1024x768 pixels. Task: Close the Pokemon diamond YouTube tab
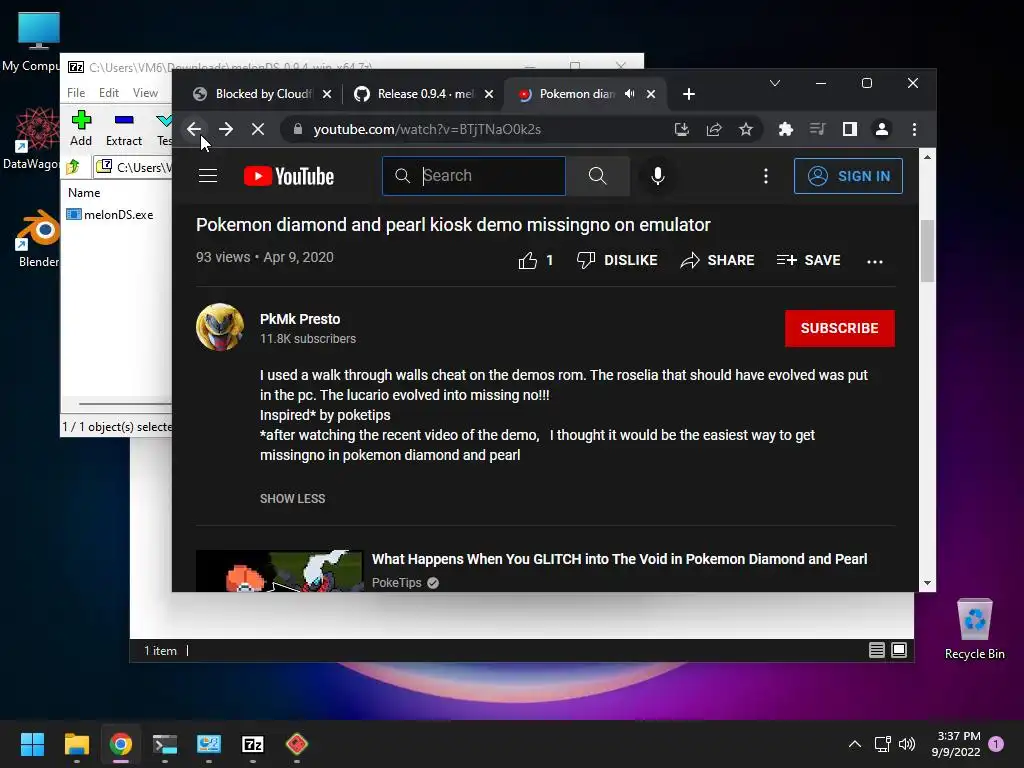[651, 94]
